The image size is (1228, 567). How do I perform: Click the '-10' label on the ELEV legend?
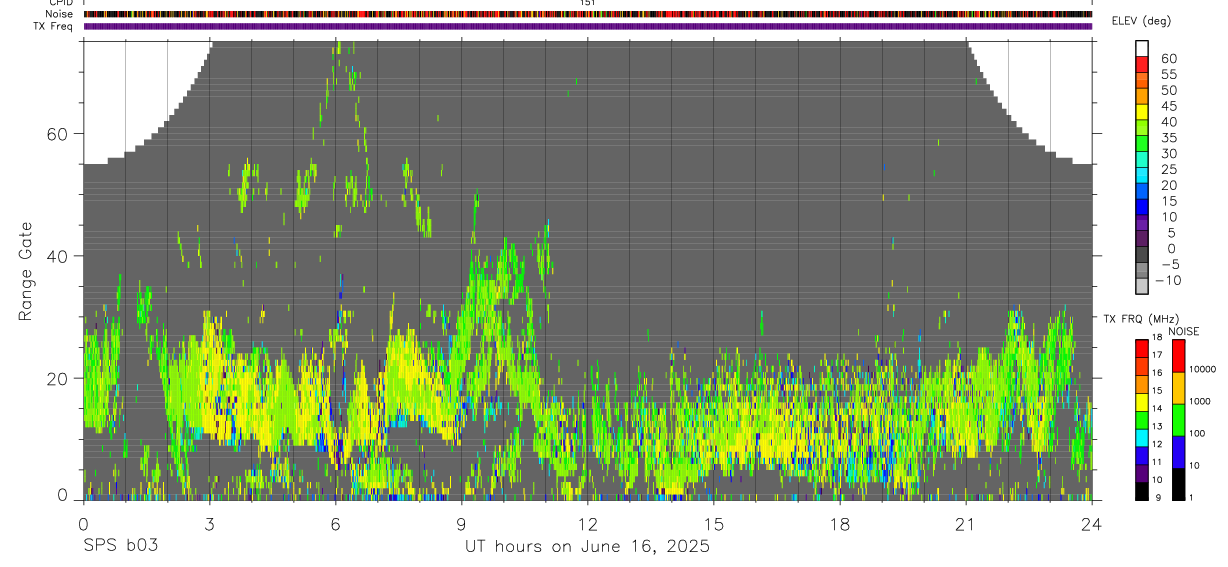[x=1168, y=280]
